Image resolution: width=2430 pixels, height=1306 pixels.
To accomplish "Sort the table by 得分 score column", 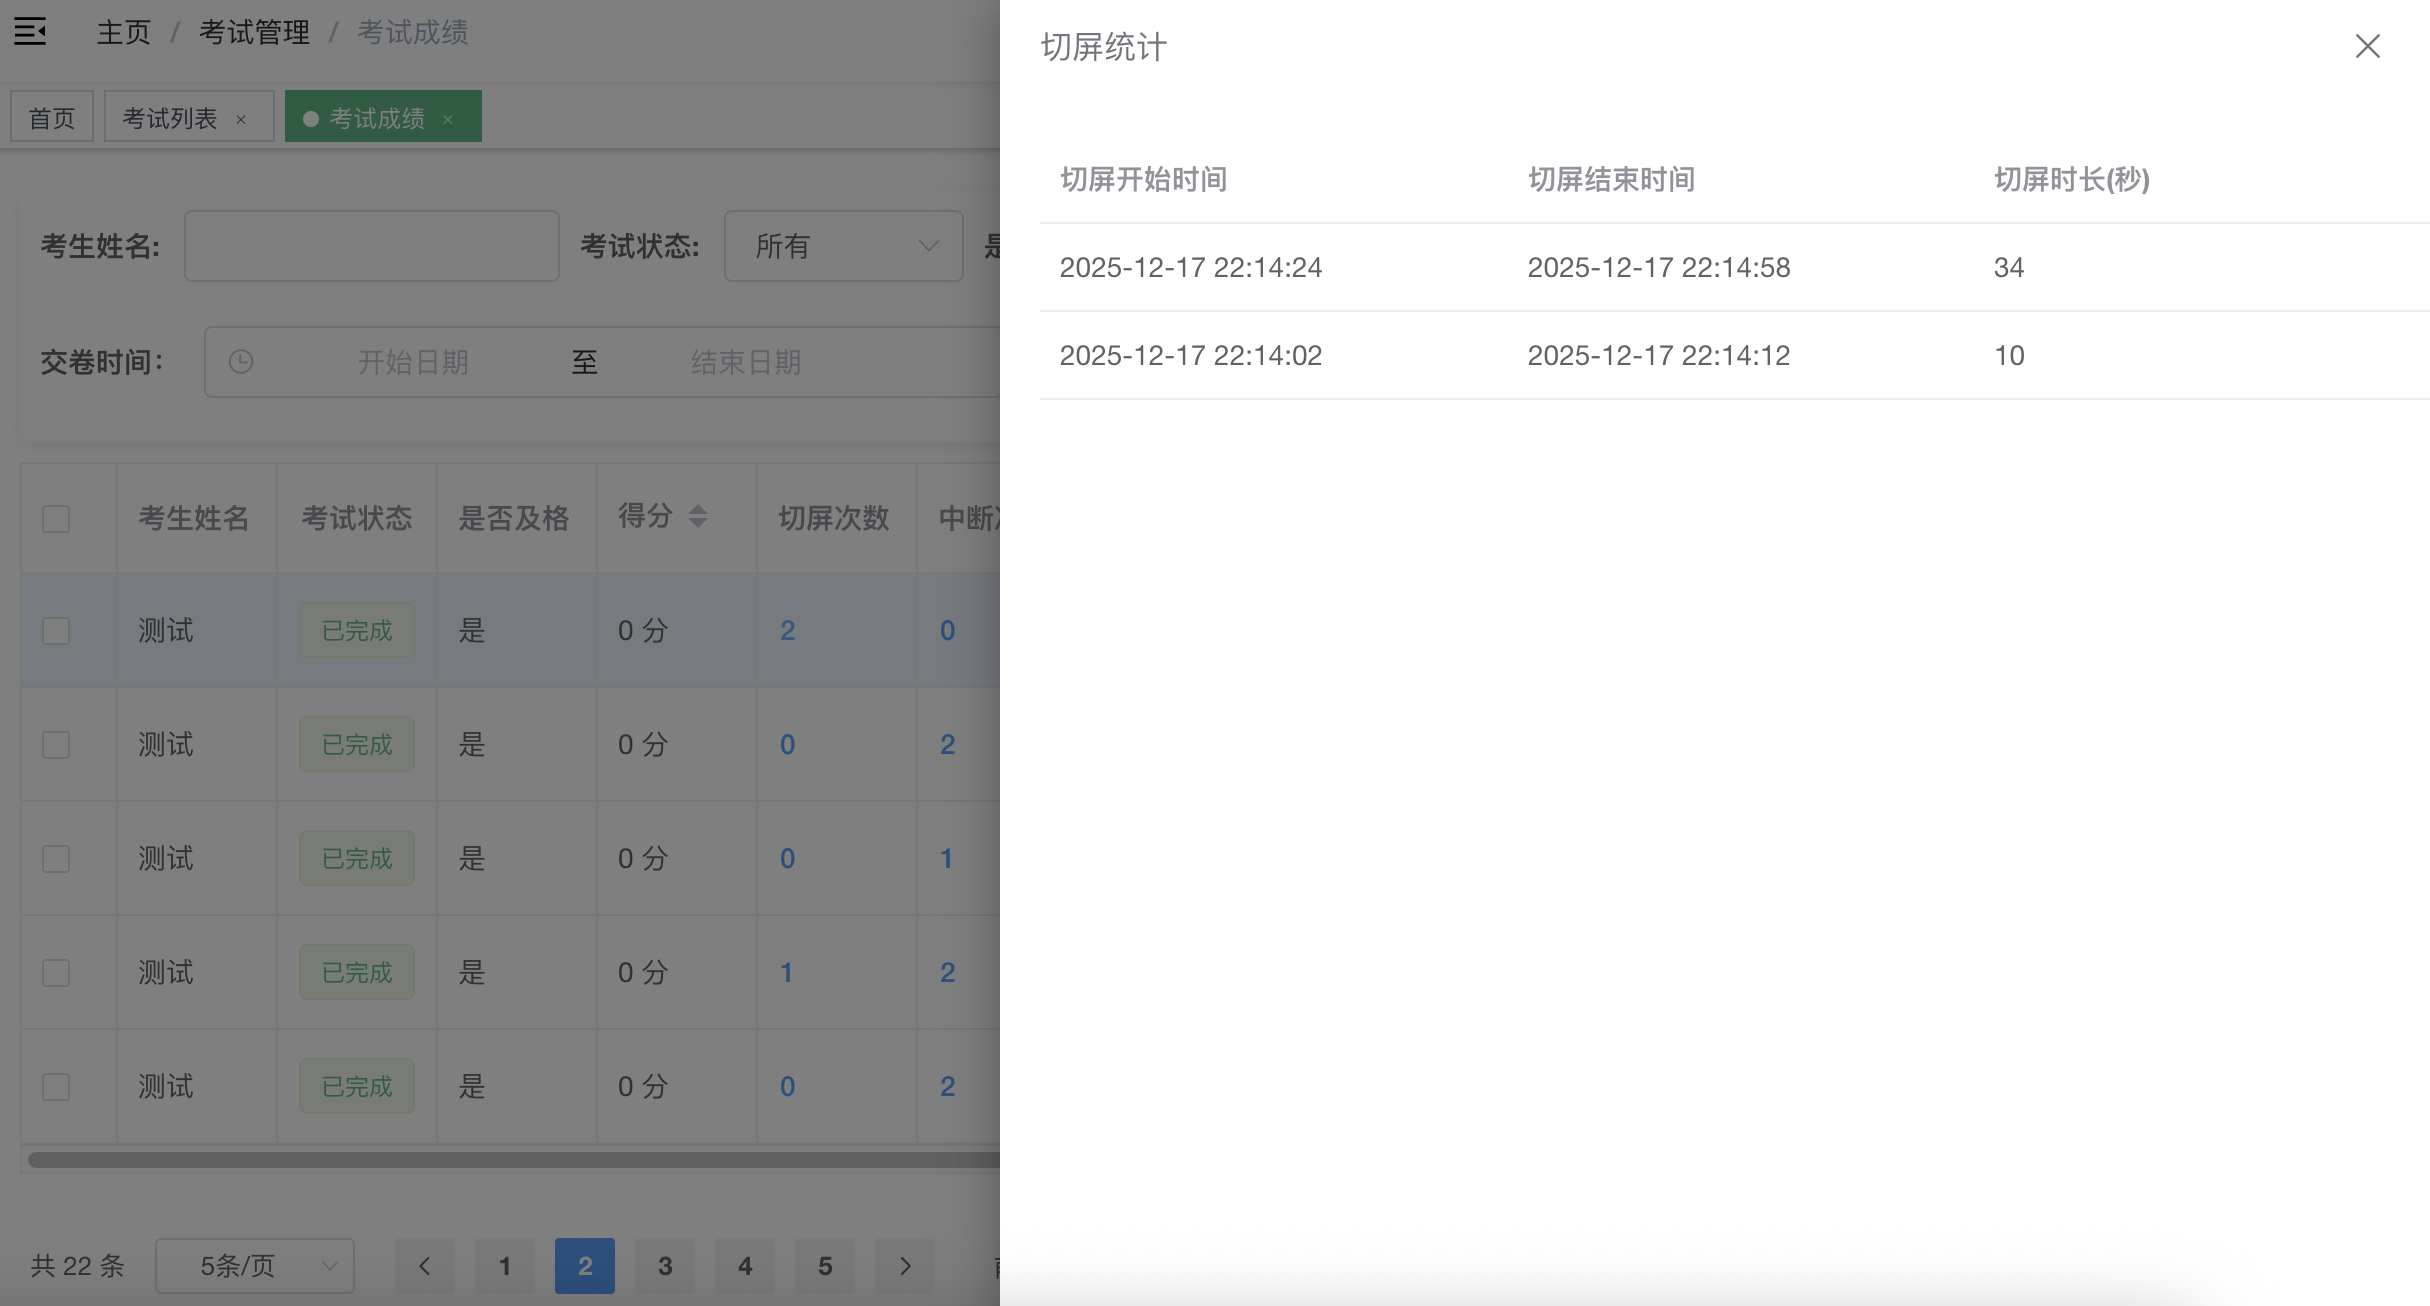I will [x=698, y=517].
